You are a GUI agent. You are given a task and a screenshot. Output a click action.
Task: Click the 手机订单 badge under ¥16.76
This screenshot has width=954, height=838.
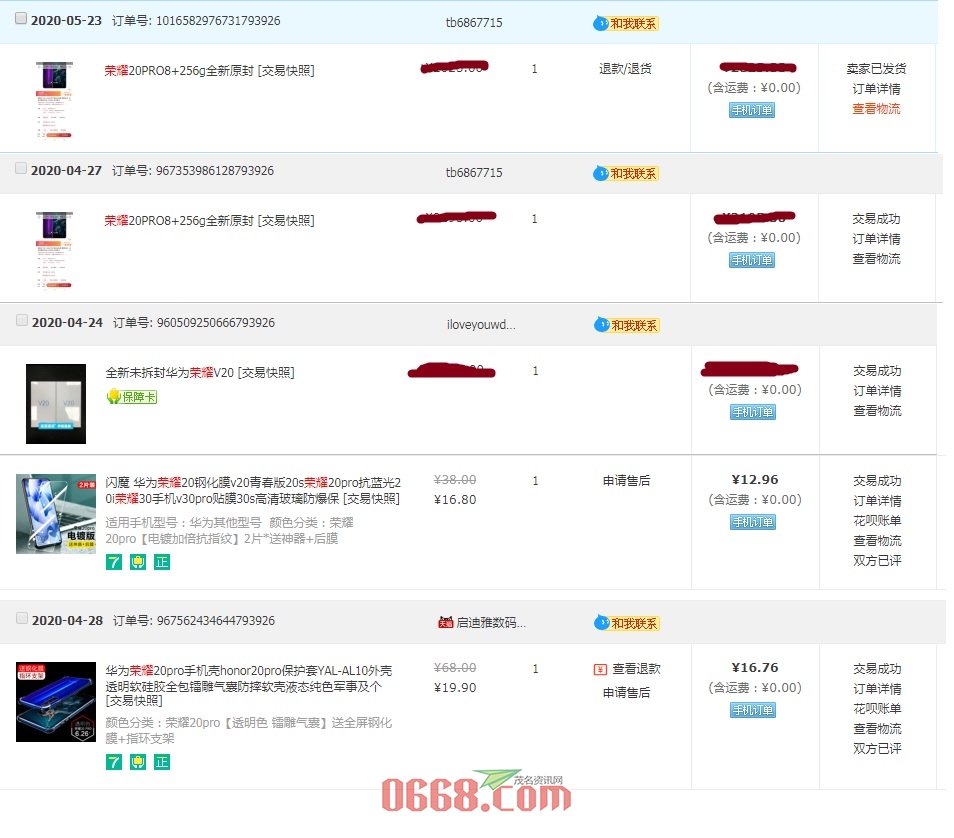coord(753,710)
